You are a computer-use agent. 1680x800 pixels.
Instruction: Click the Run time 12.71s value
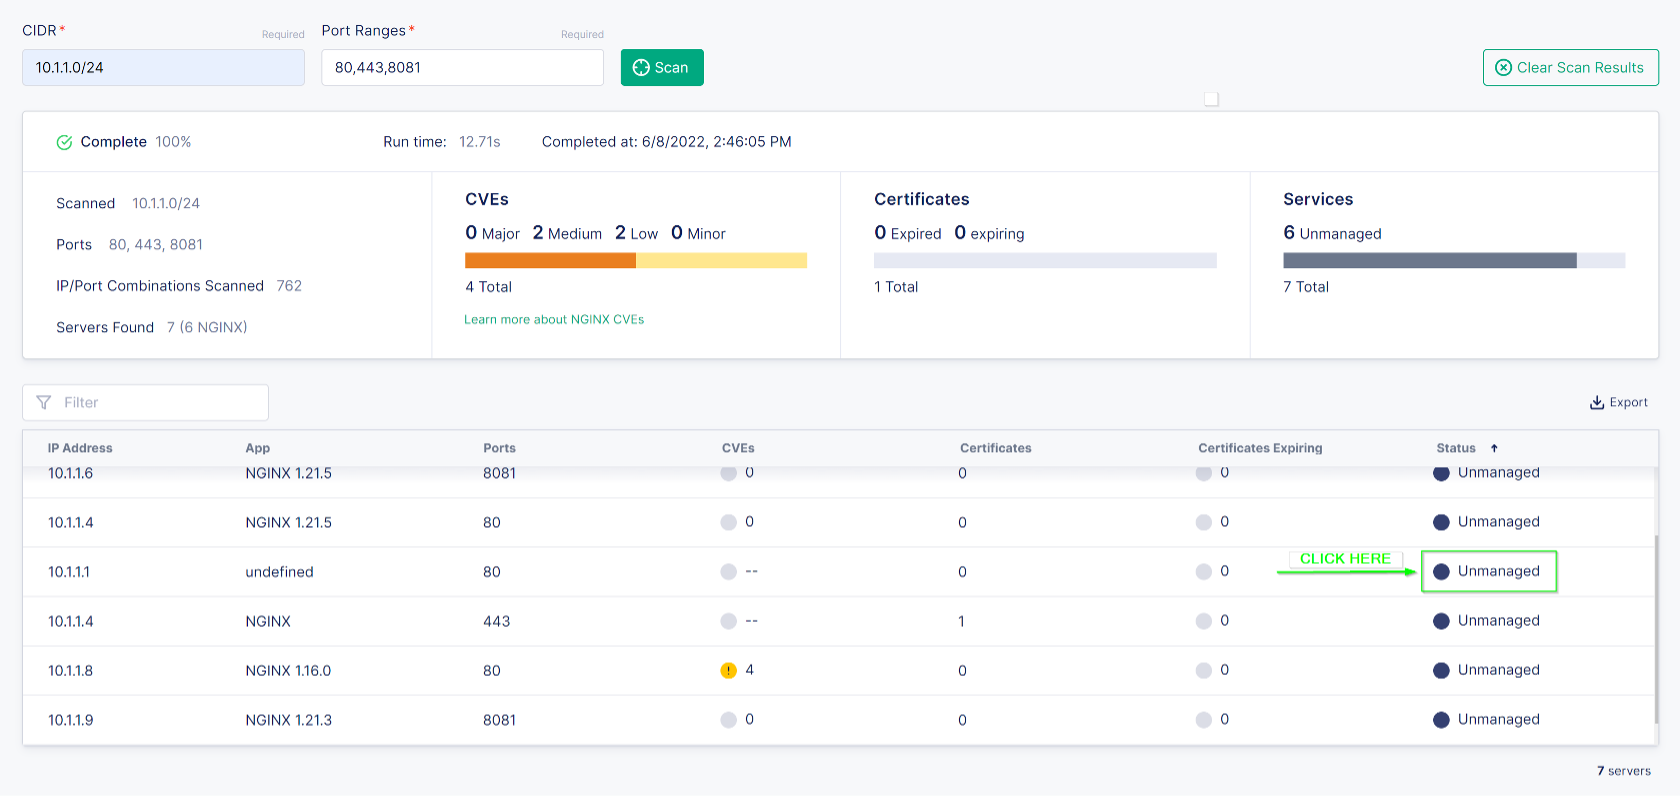coord(480,142)
